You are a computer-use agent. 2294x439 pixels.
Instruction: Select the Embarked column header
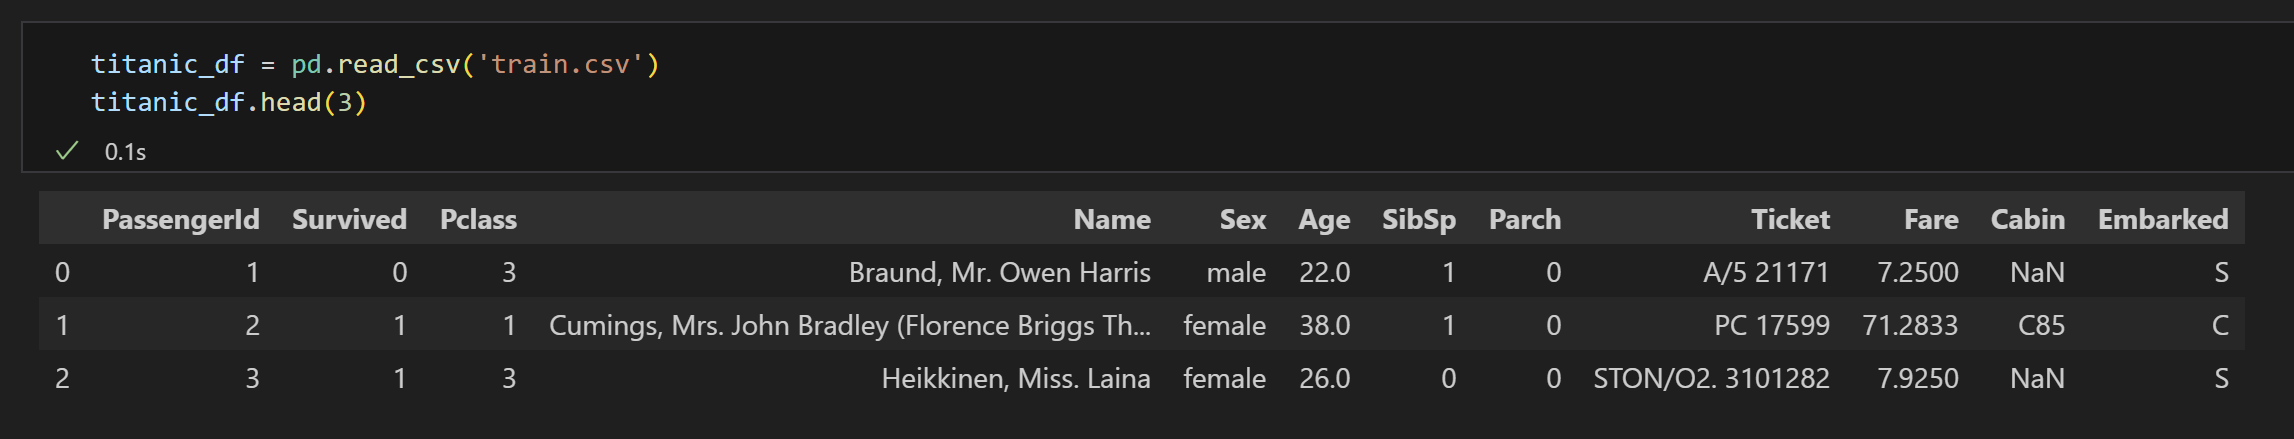click(x=2163, y=219)
